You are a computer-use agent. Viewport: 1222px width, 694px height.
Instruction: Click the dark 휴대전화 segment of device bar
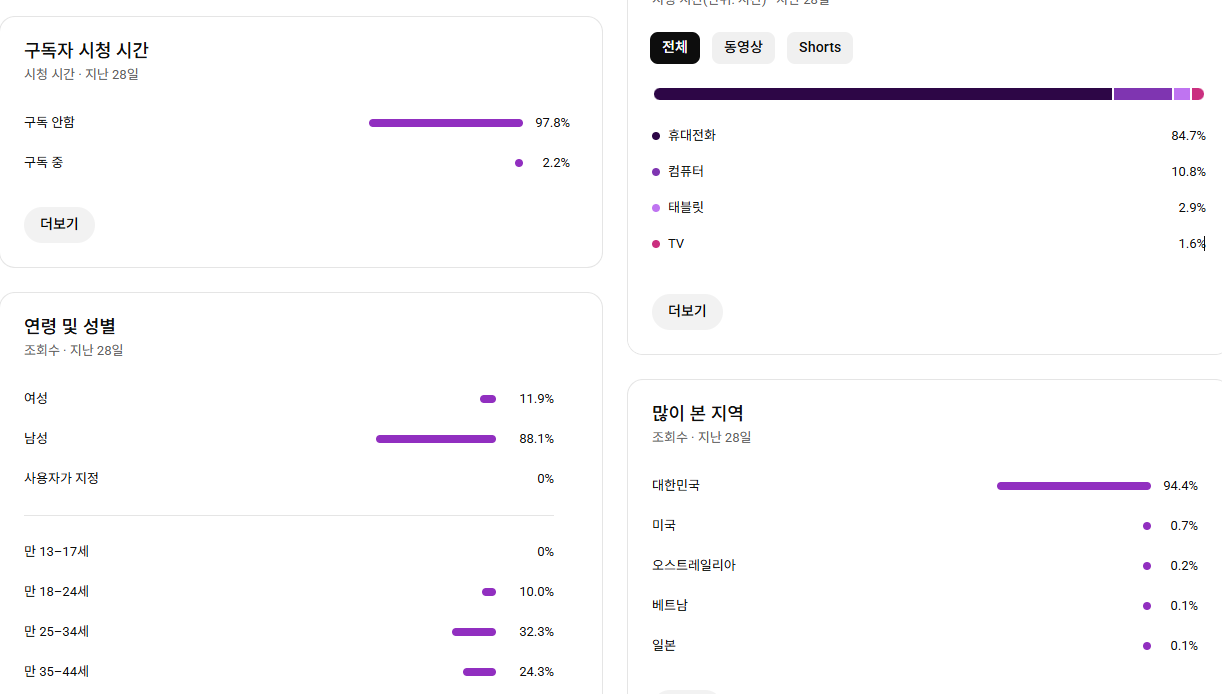click(882, 94)
